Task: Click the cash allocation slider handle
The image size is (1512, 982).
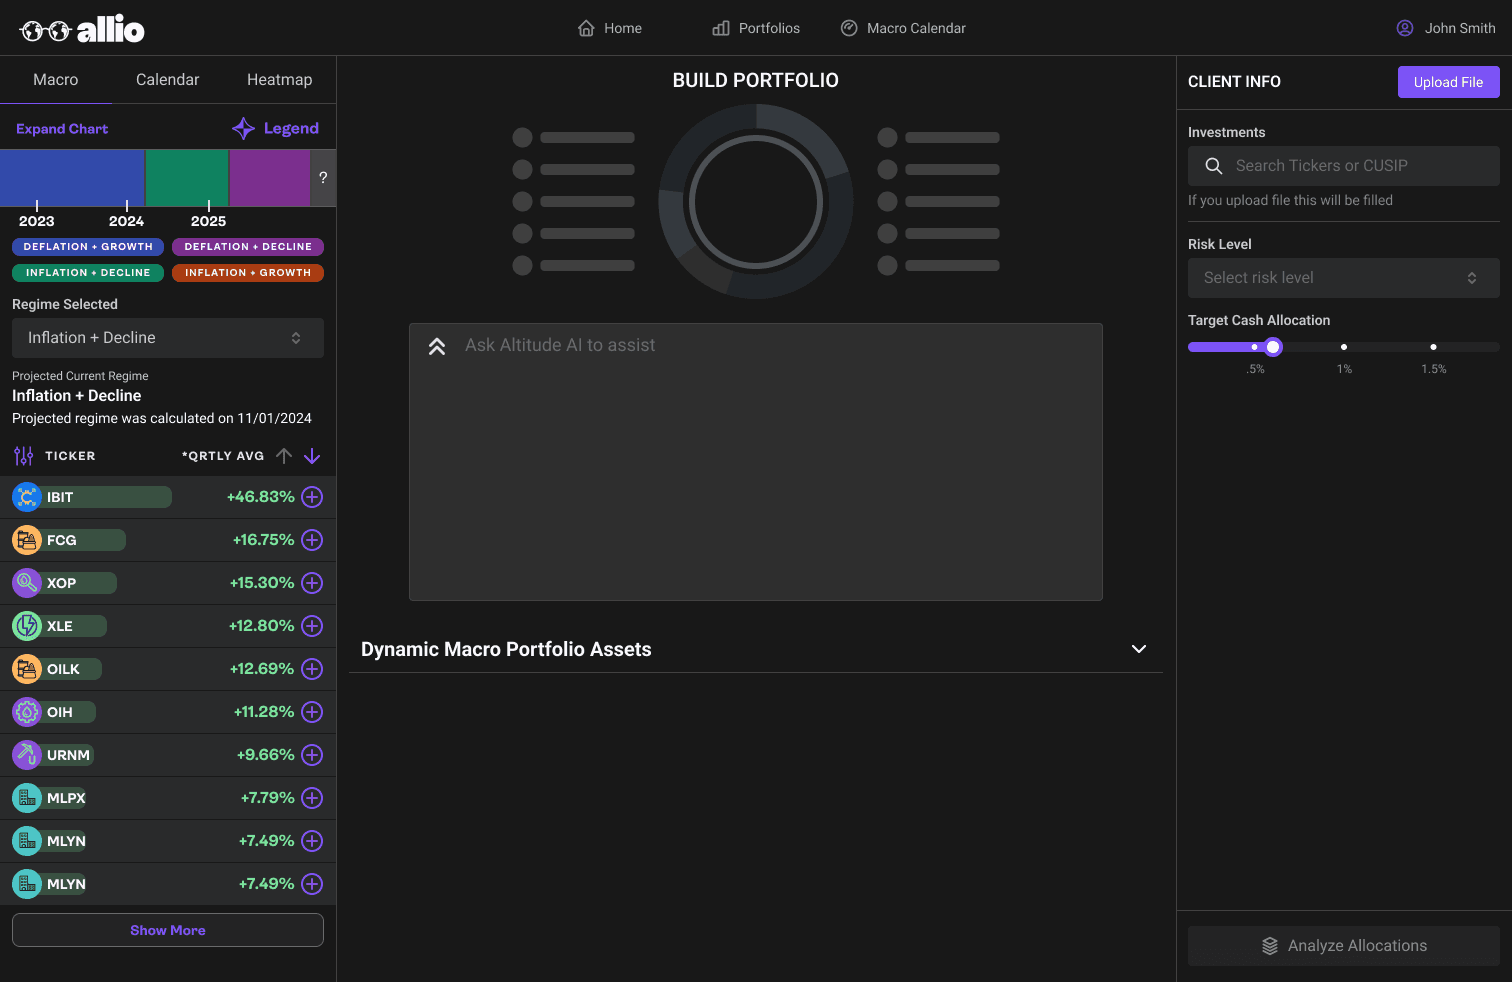Action: click(x=1273, y=347)
